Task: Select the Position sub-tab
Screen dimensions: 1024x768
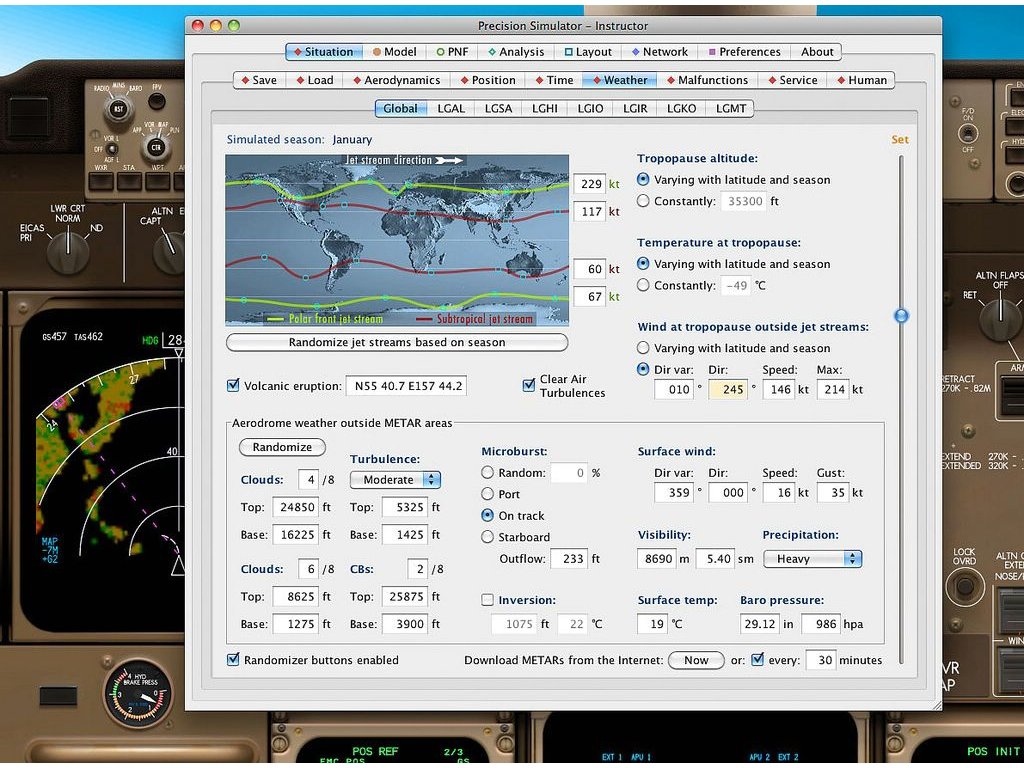Action: [488, 80]
